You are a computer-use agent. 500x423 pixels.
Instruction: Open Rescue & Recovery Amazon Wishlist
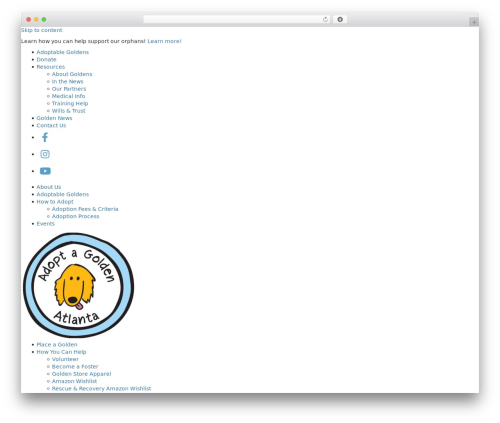point(102,389)
